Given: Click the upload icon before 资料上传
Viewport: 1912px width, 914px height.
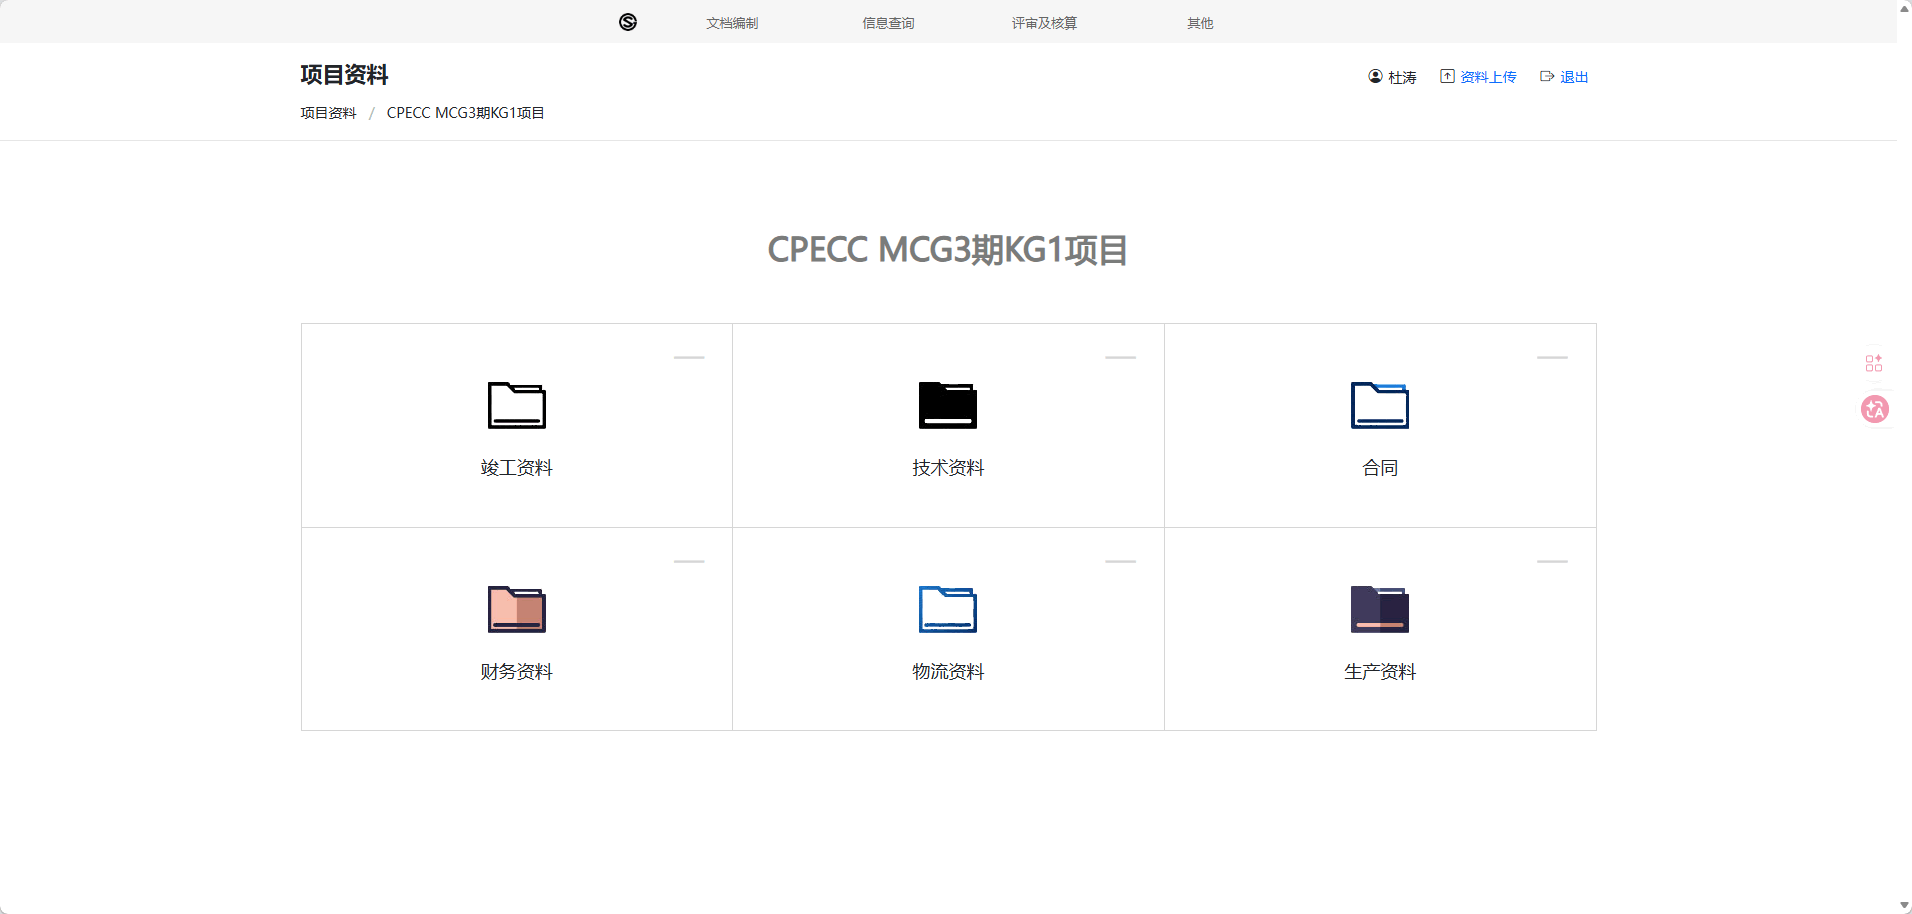Looking at the screenshot, I should point(1447,76).
